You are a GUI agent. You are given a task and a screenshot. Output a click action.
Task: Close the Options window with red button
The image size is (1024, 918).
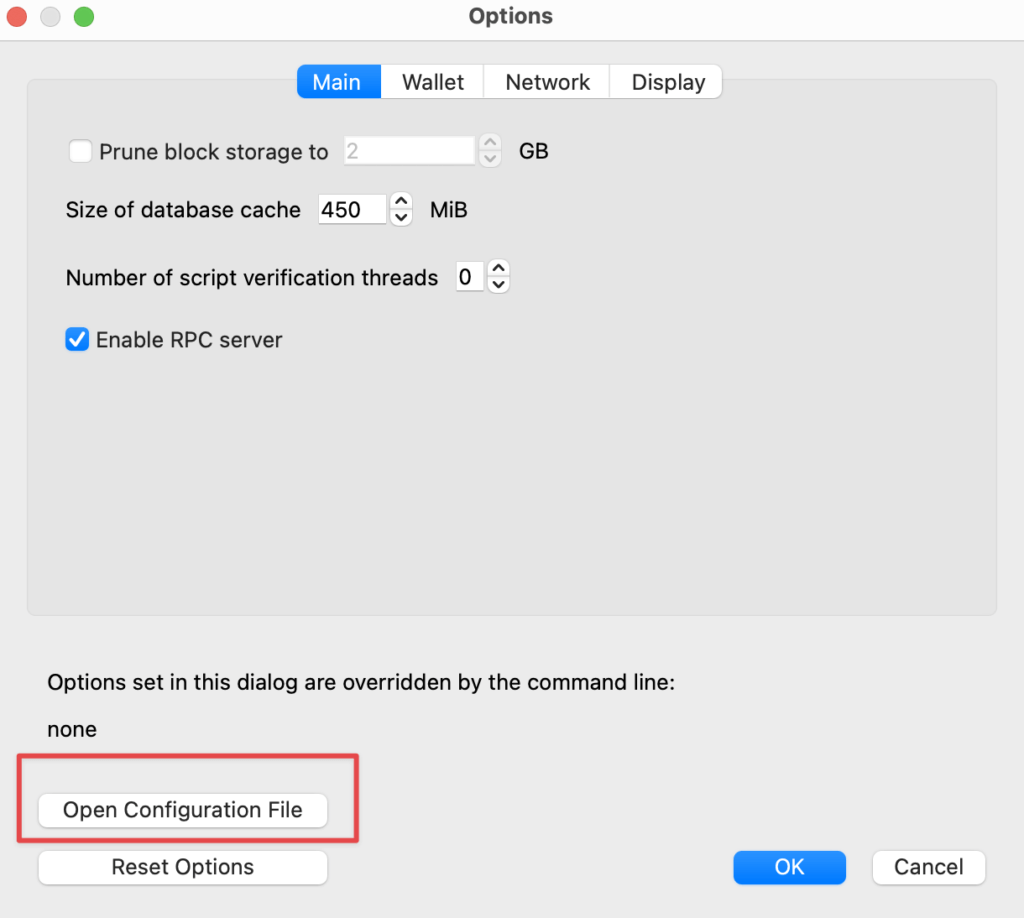(18, 17)
